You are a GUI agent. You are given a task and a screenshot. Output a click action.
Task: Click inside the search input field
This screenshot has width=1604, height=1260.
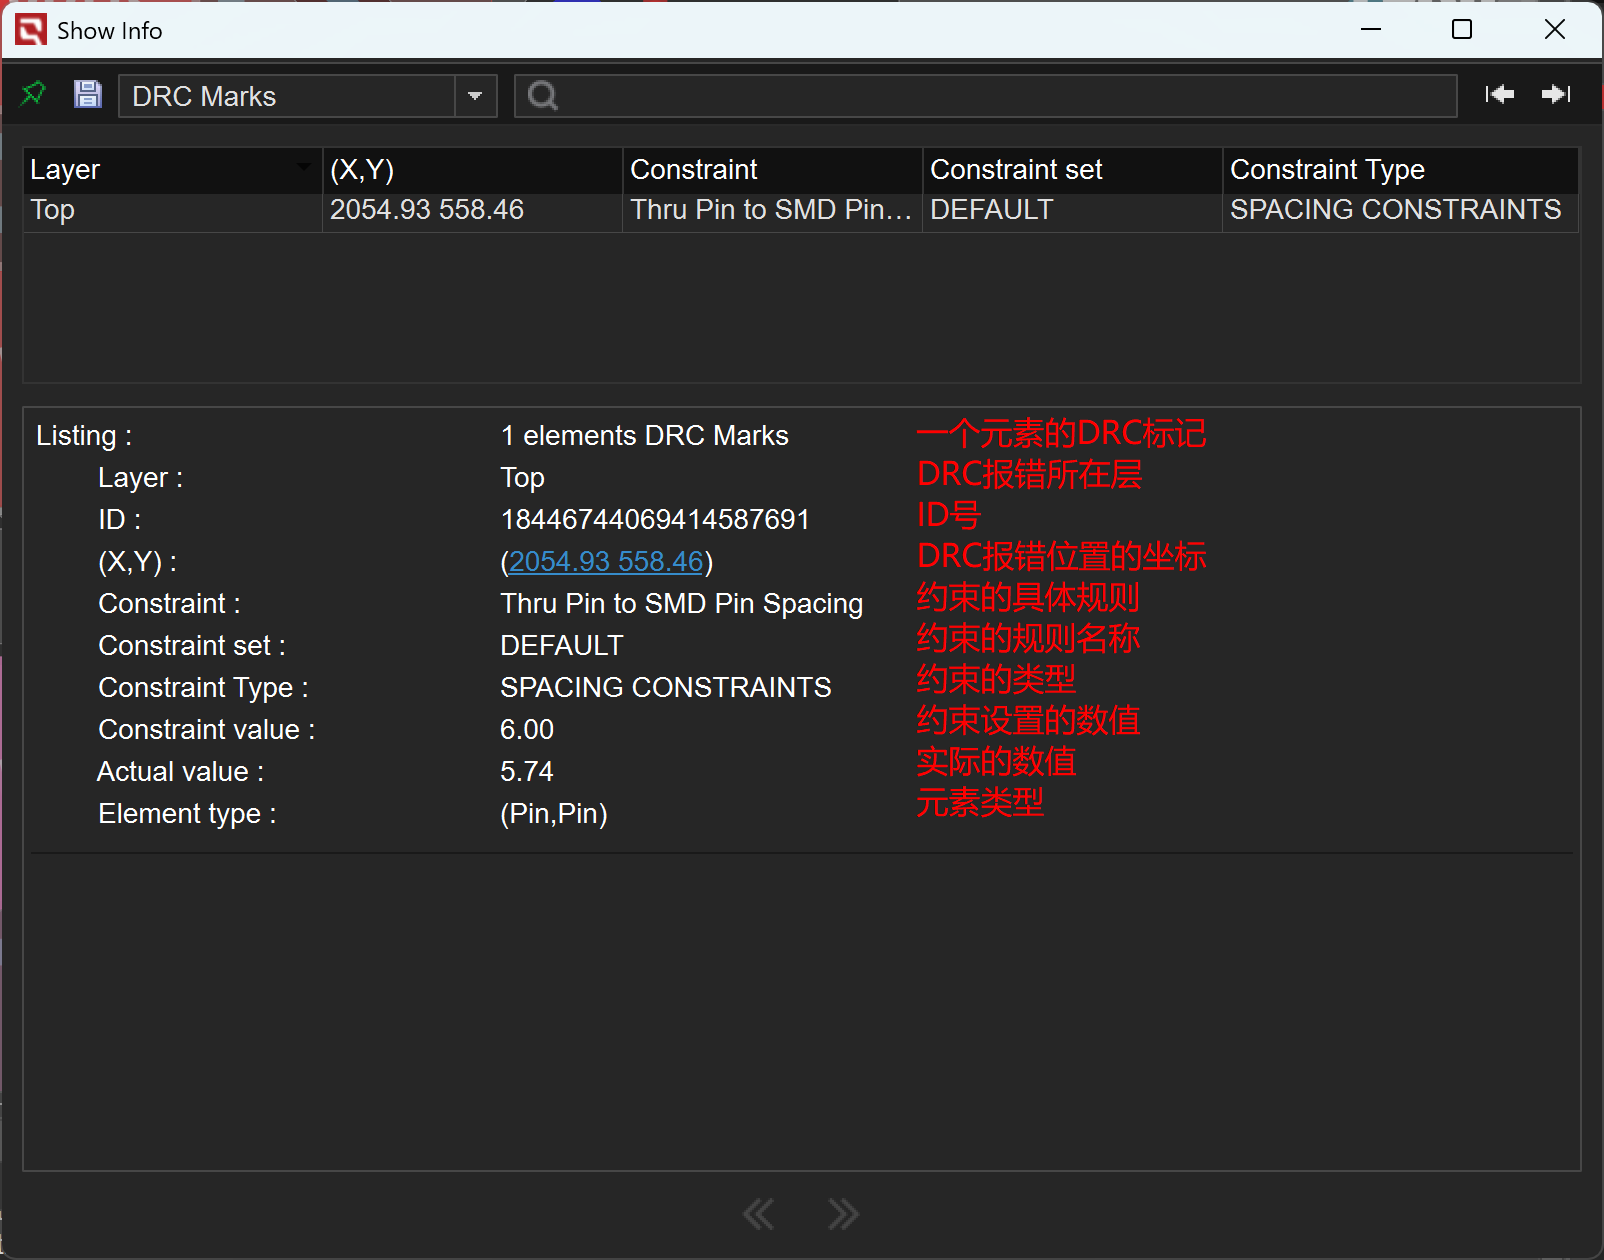click(x=1000, y=96)
